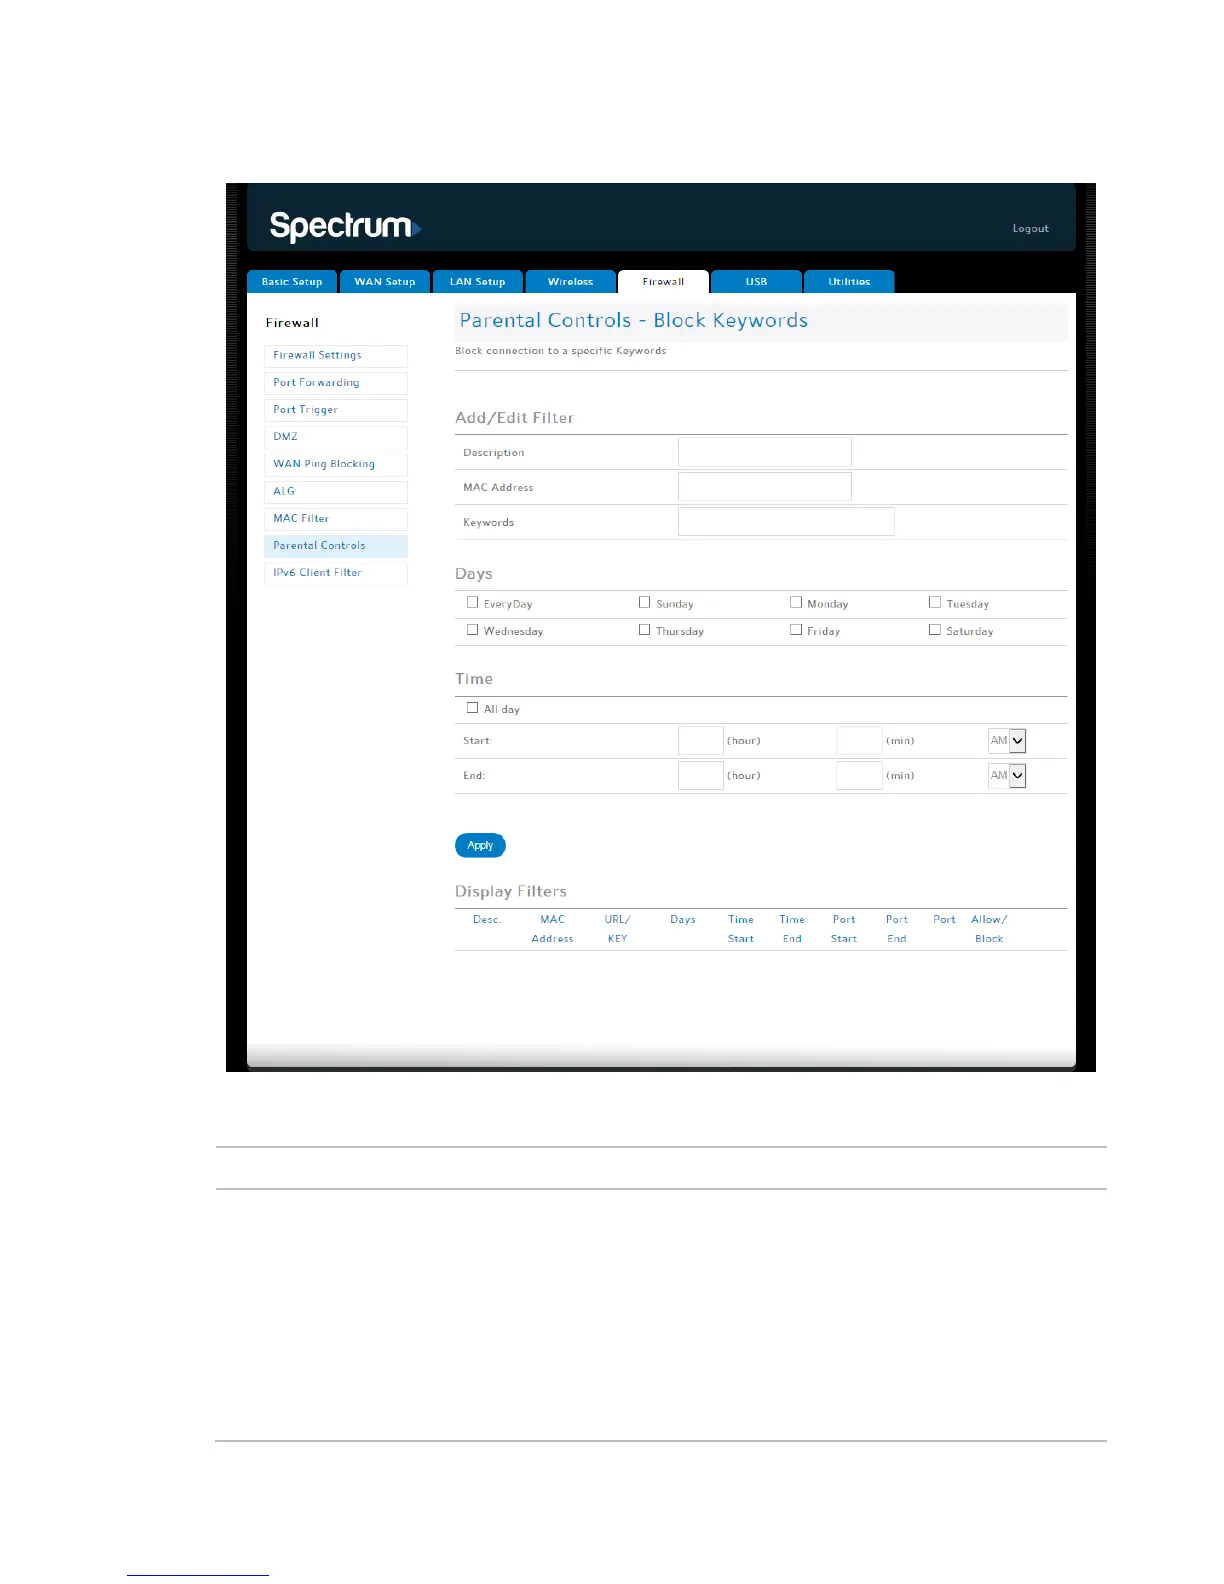Viewport: 1224px width, 1584px height.
Task: Open the DMZ page
Action: (336, 437)
